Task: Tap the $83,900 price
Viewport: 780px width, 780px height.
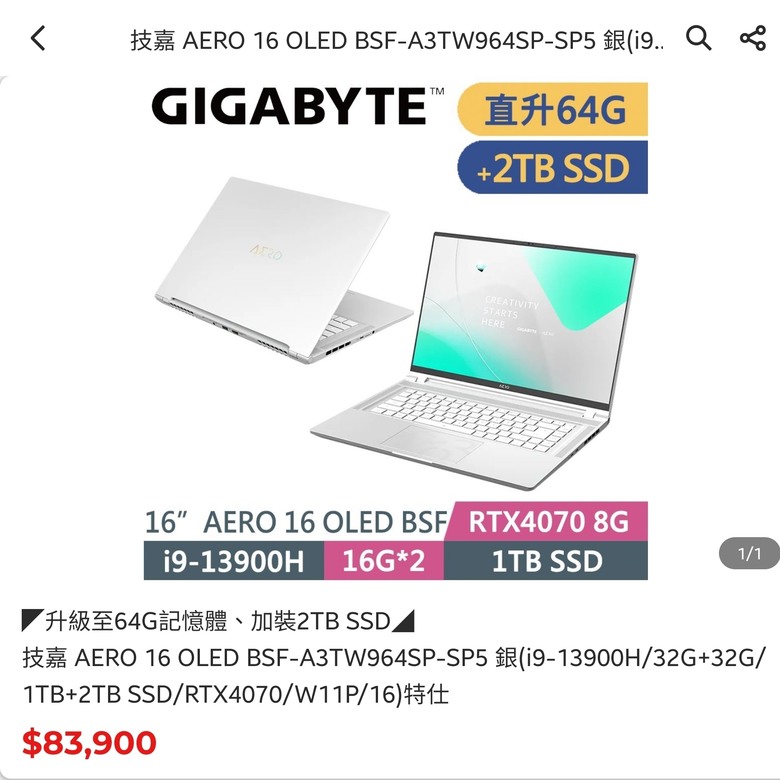Action: tap(90, 743)
